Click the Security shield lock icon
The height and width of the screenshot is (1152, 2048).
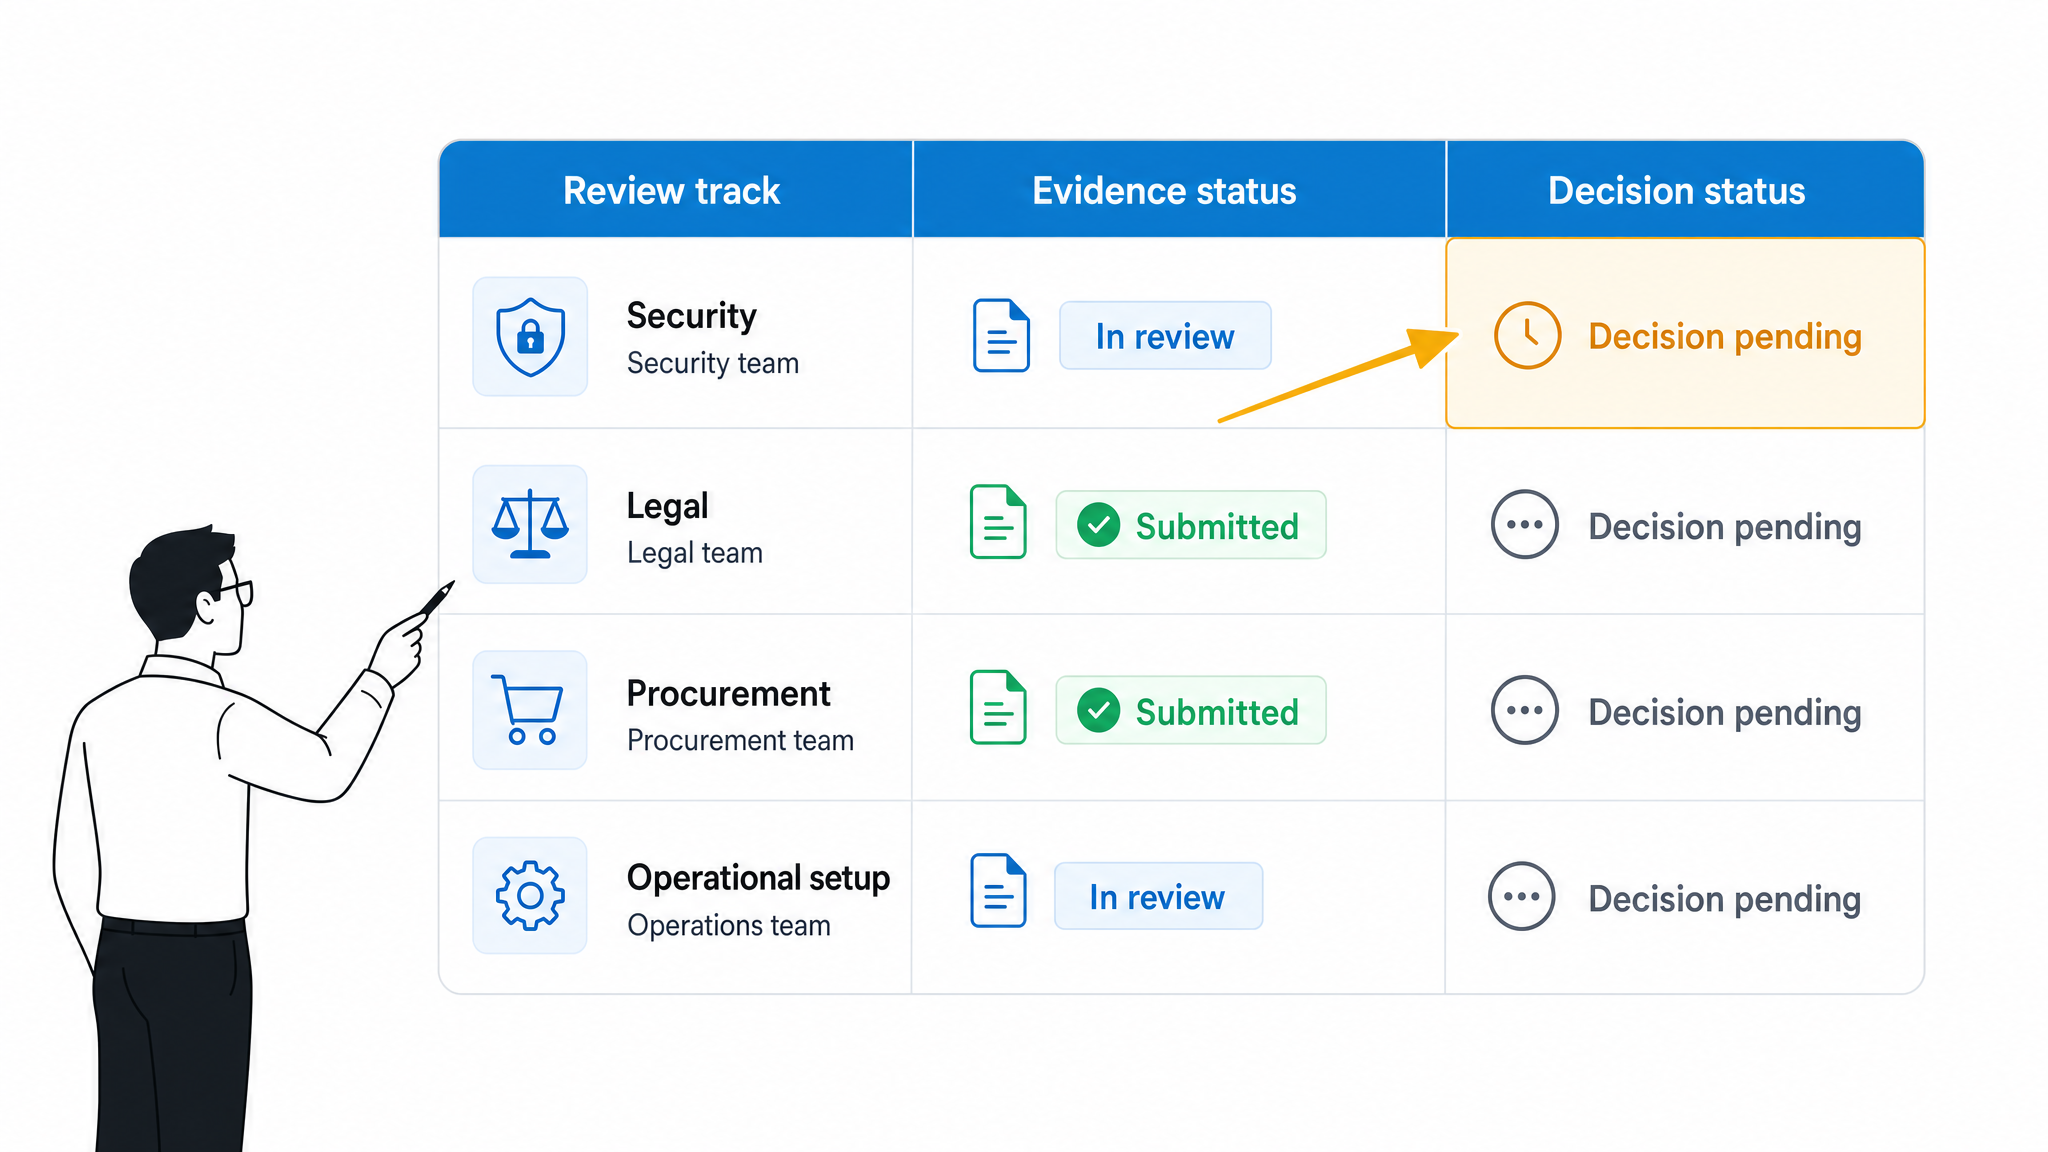(530, 336)
